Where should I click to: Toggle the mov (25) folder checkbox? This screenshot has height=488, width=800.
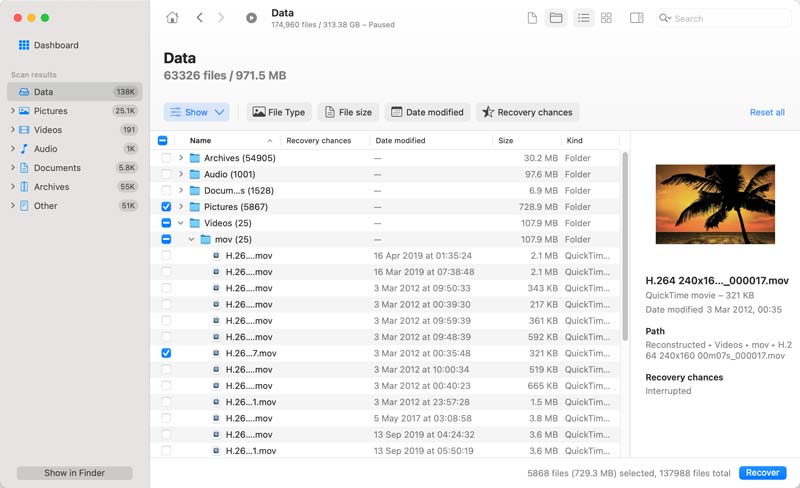point(166,239)
